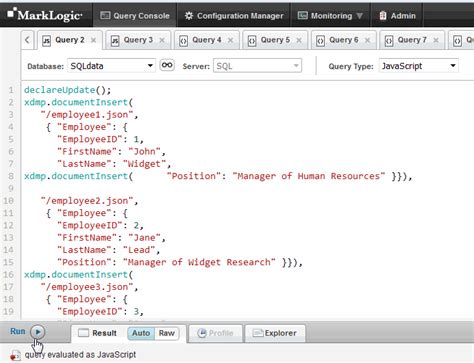Click the "Lead" last name value

(139, 250)
